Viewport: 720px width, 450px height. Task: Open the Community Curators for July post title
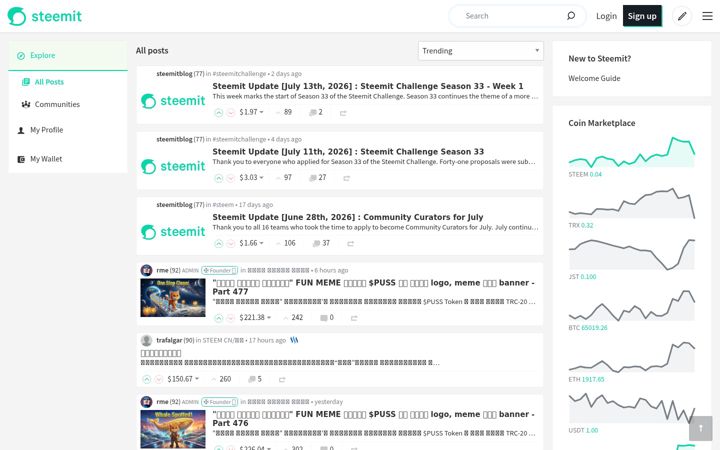coord(348,217)
